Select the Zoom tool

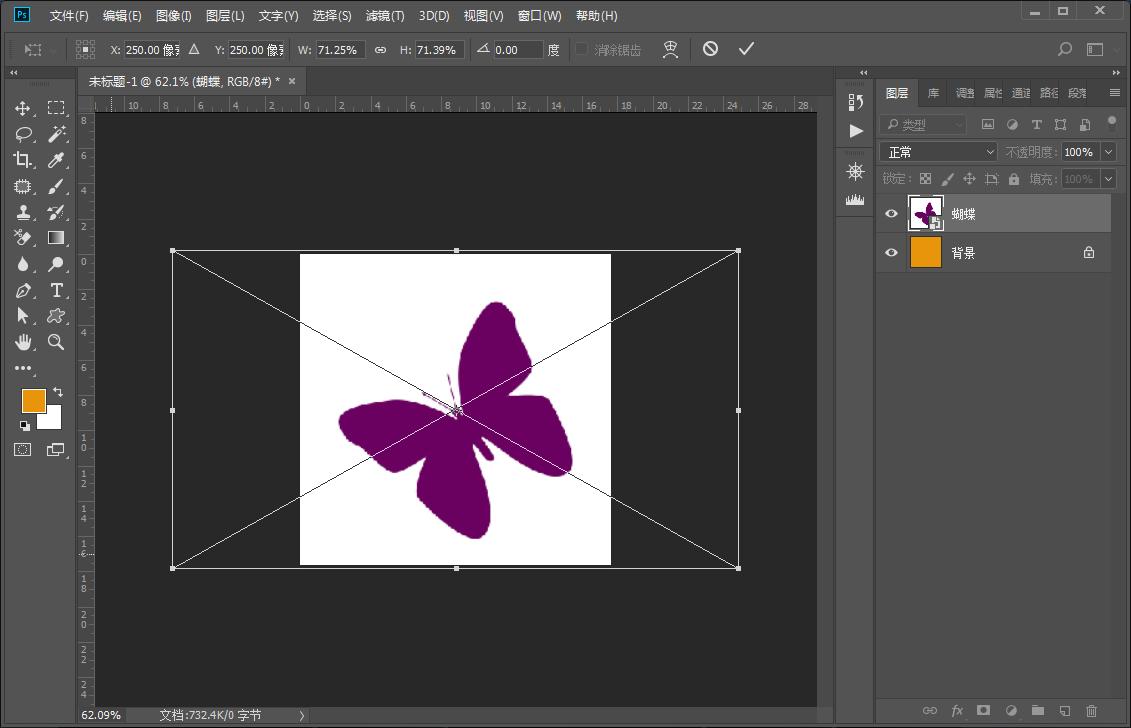(x=57, y=342)
